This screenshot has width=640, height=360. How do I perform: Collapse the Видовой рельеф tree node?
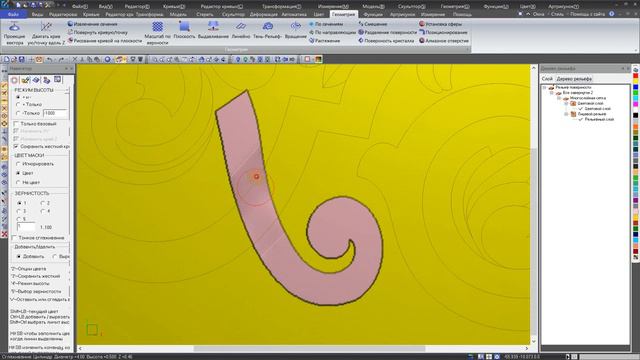[567, 114]
